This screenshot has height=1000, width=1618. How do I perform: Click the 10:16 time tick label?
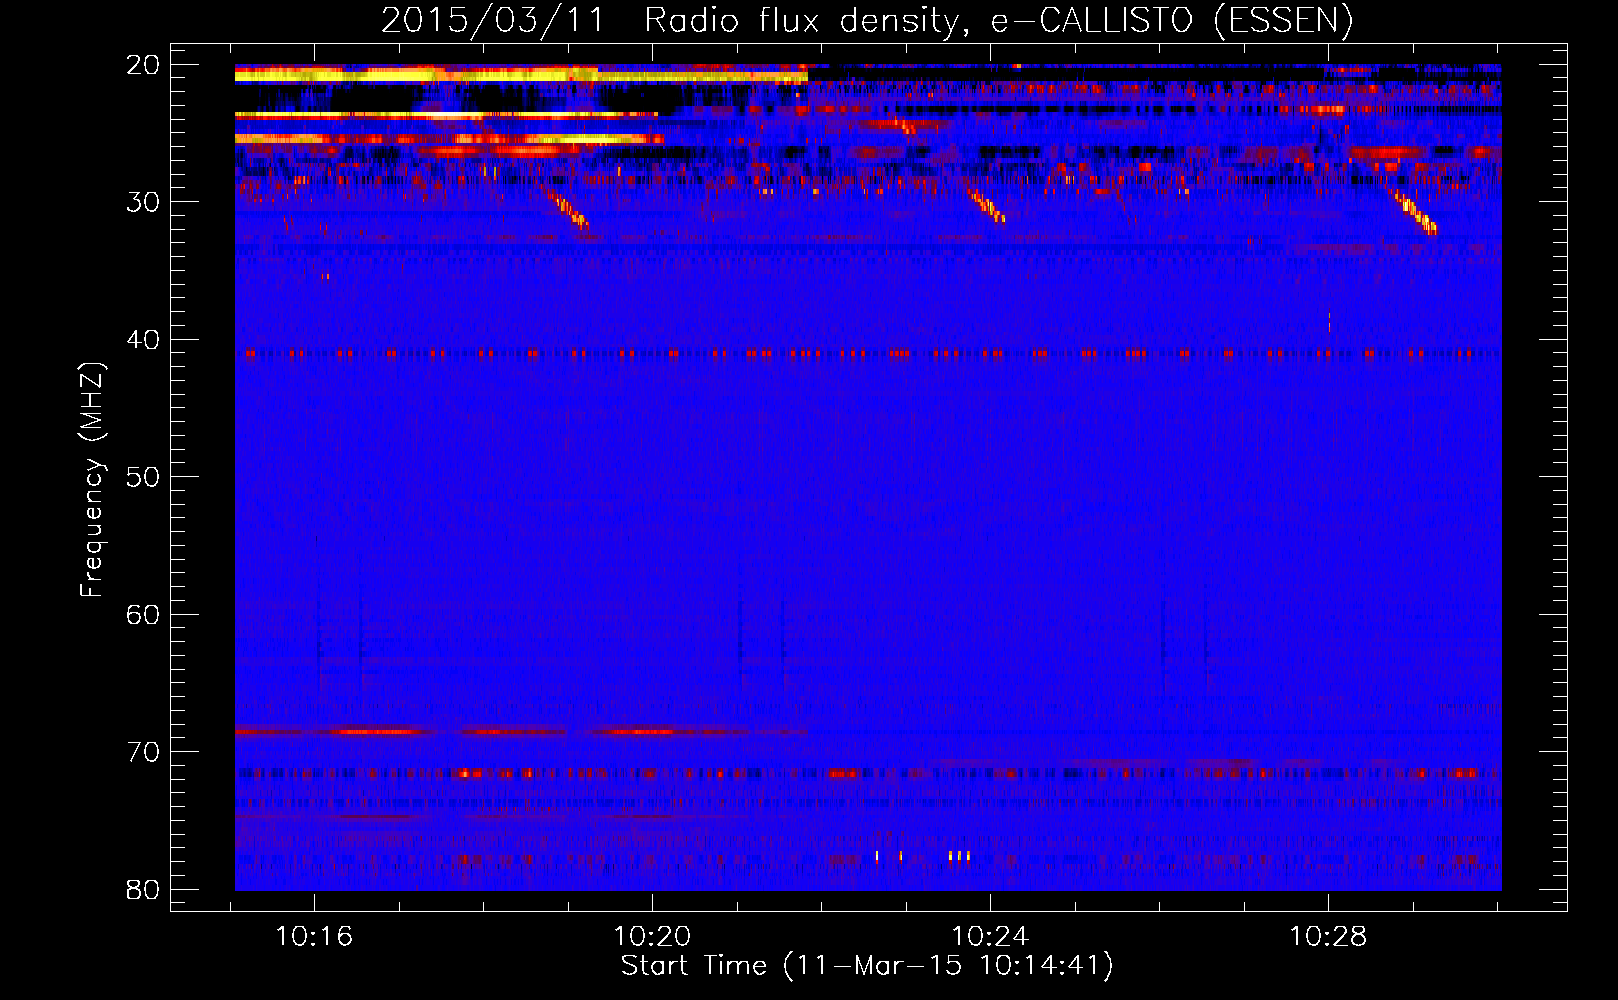(x=314, y=937)
